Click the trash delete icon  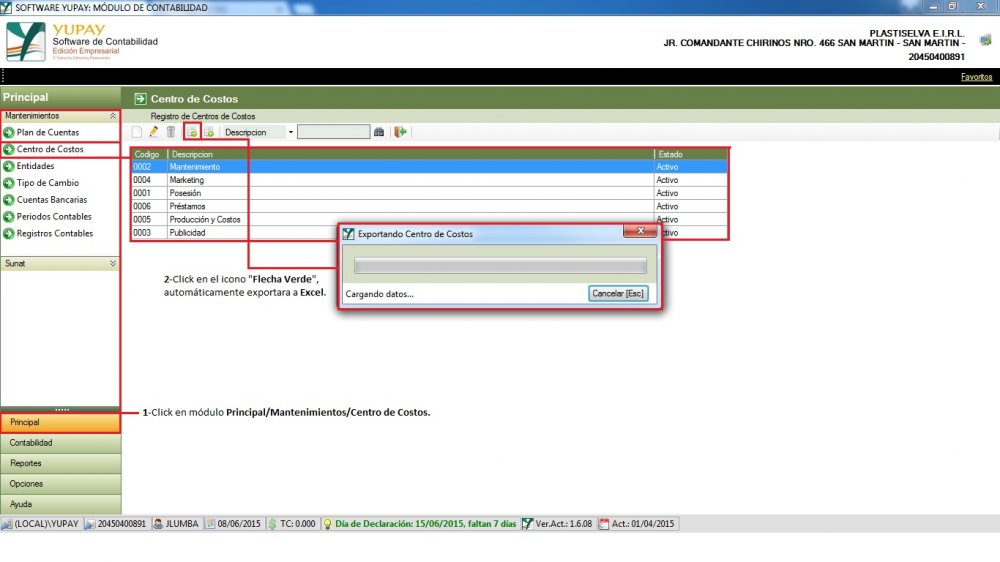[171, 132]
